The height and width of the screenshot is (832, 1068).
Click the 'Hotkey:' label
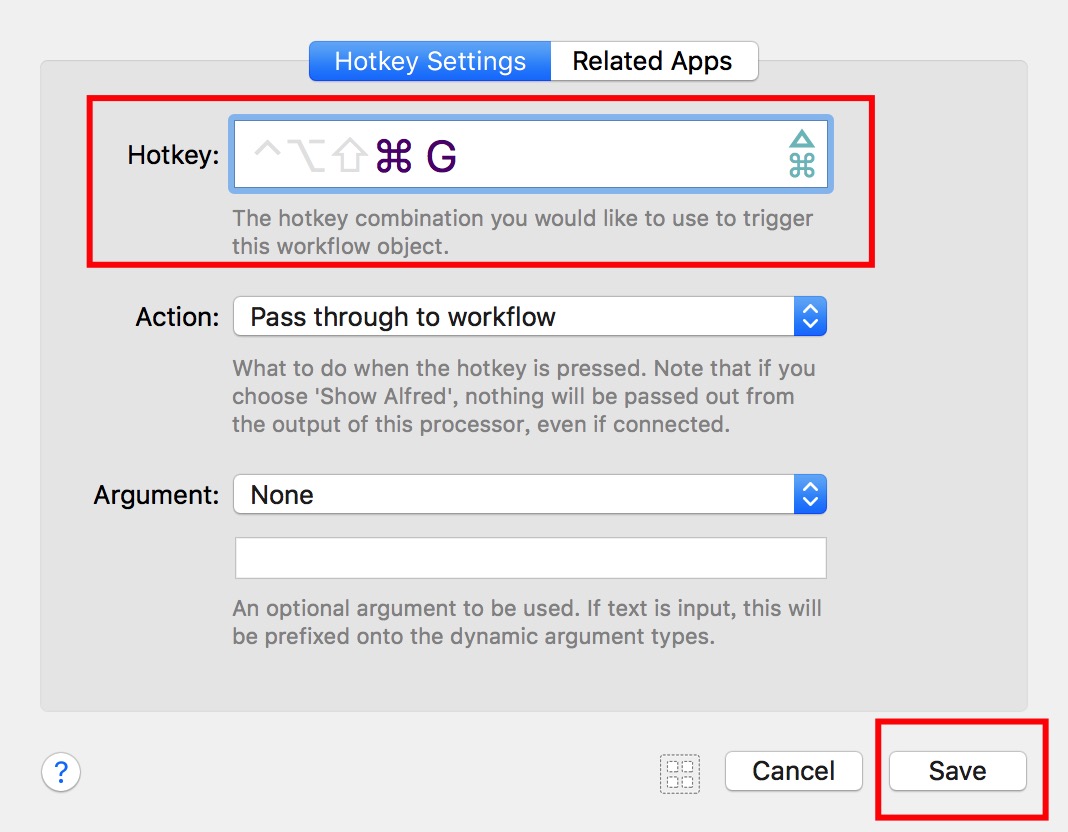point(173,155)
